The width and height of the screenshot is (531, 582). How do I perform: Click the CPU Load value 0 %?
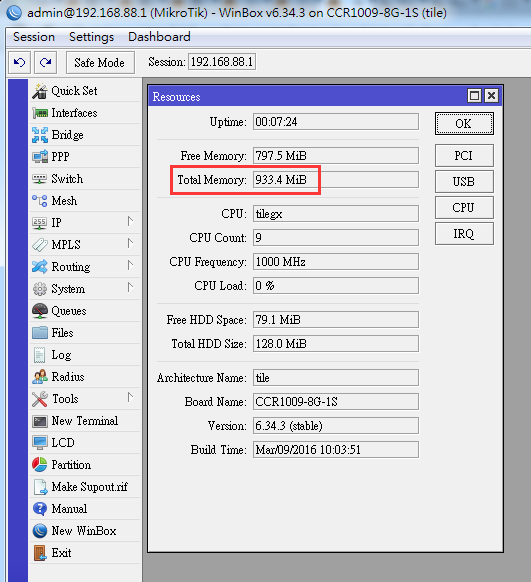point(336,286)
